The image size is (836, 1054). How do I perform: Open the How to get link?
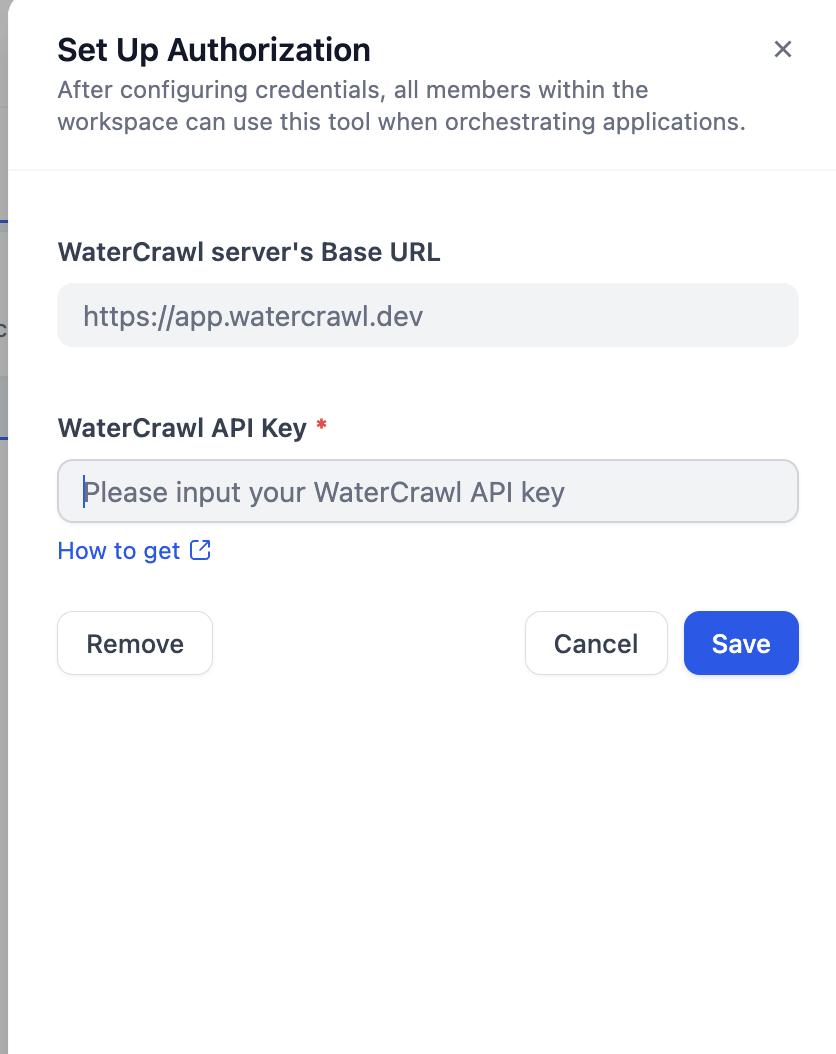click(119, 551)
